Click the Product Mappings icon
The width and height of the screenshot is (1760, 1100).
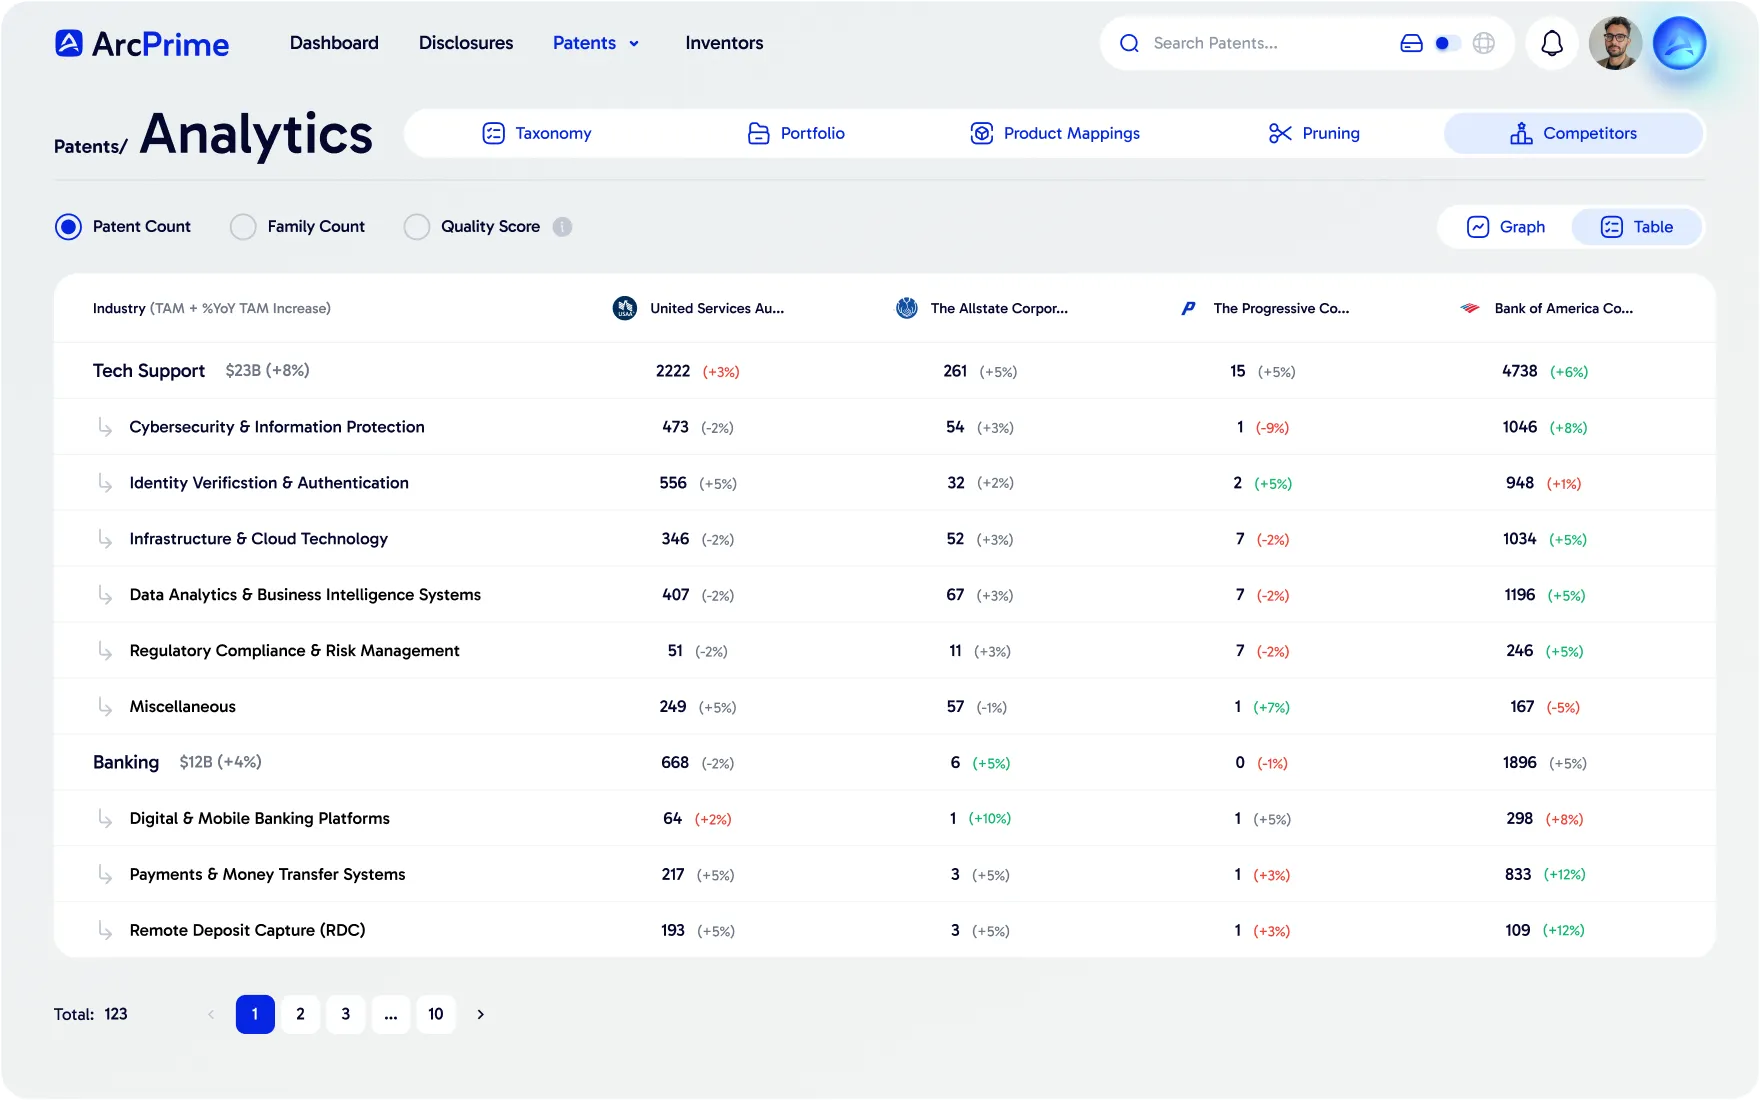coord(982,133)
